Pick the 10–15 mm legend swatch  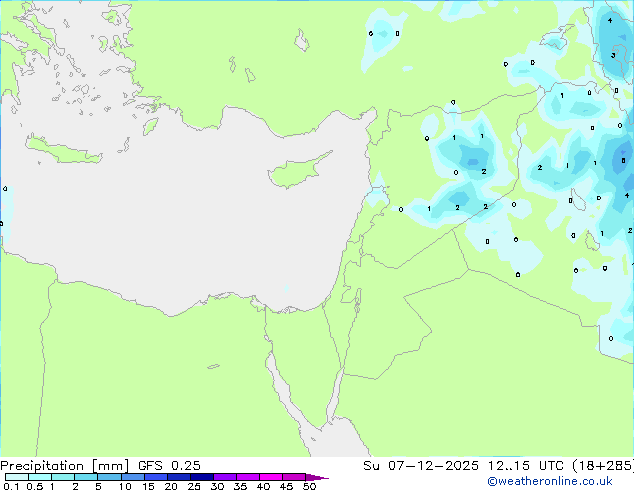(132, 477)
